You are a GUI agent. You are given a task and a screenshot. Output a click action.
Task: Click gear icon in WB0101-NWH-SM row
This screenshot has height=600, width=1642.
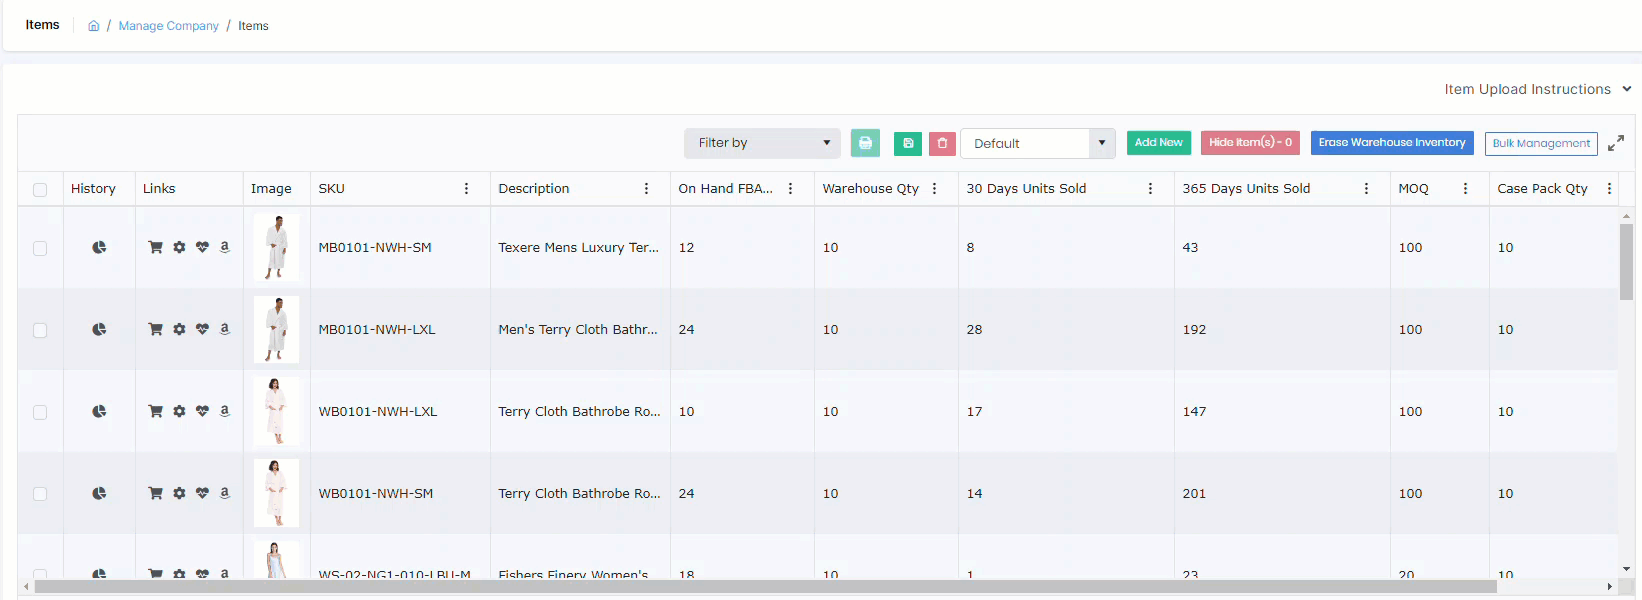point(179,493)
